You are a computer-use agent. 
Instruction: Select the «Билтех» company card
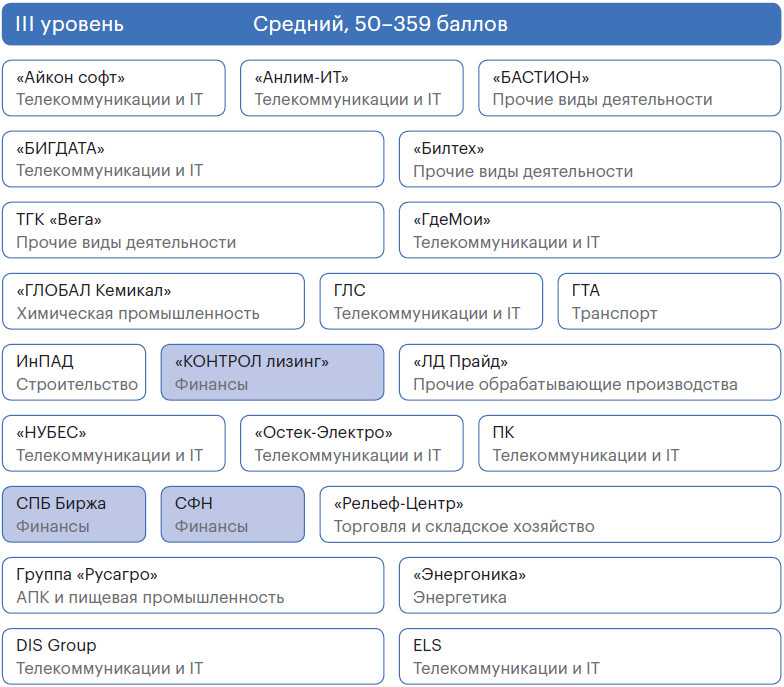click(x=589, y=159)
